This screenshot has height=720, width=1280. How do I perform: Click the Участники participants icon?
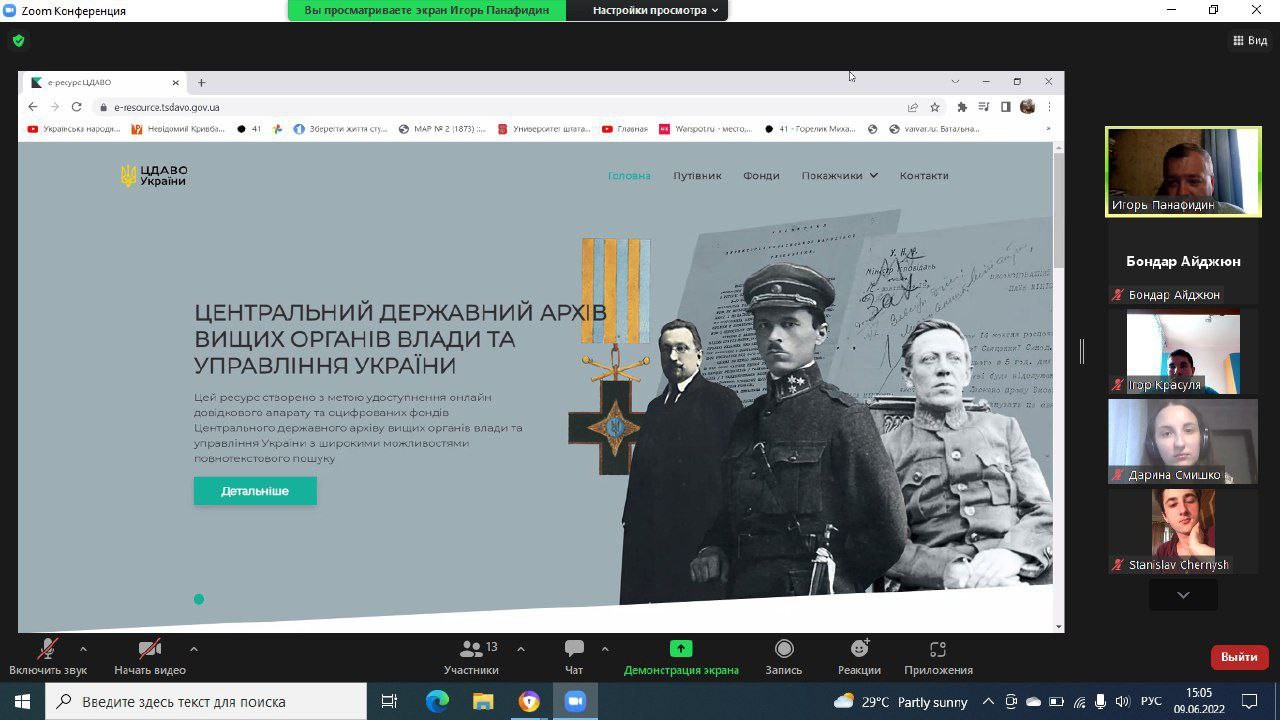(x=471, y=649)
